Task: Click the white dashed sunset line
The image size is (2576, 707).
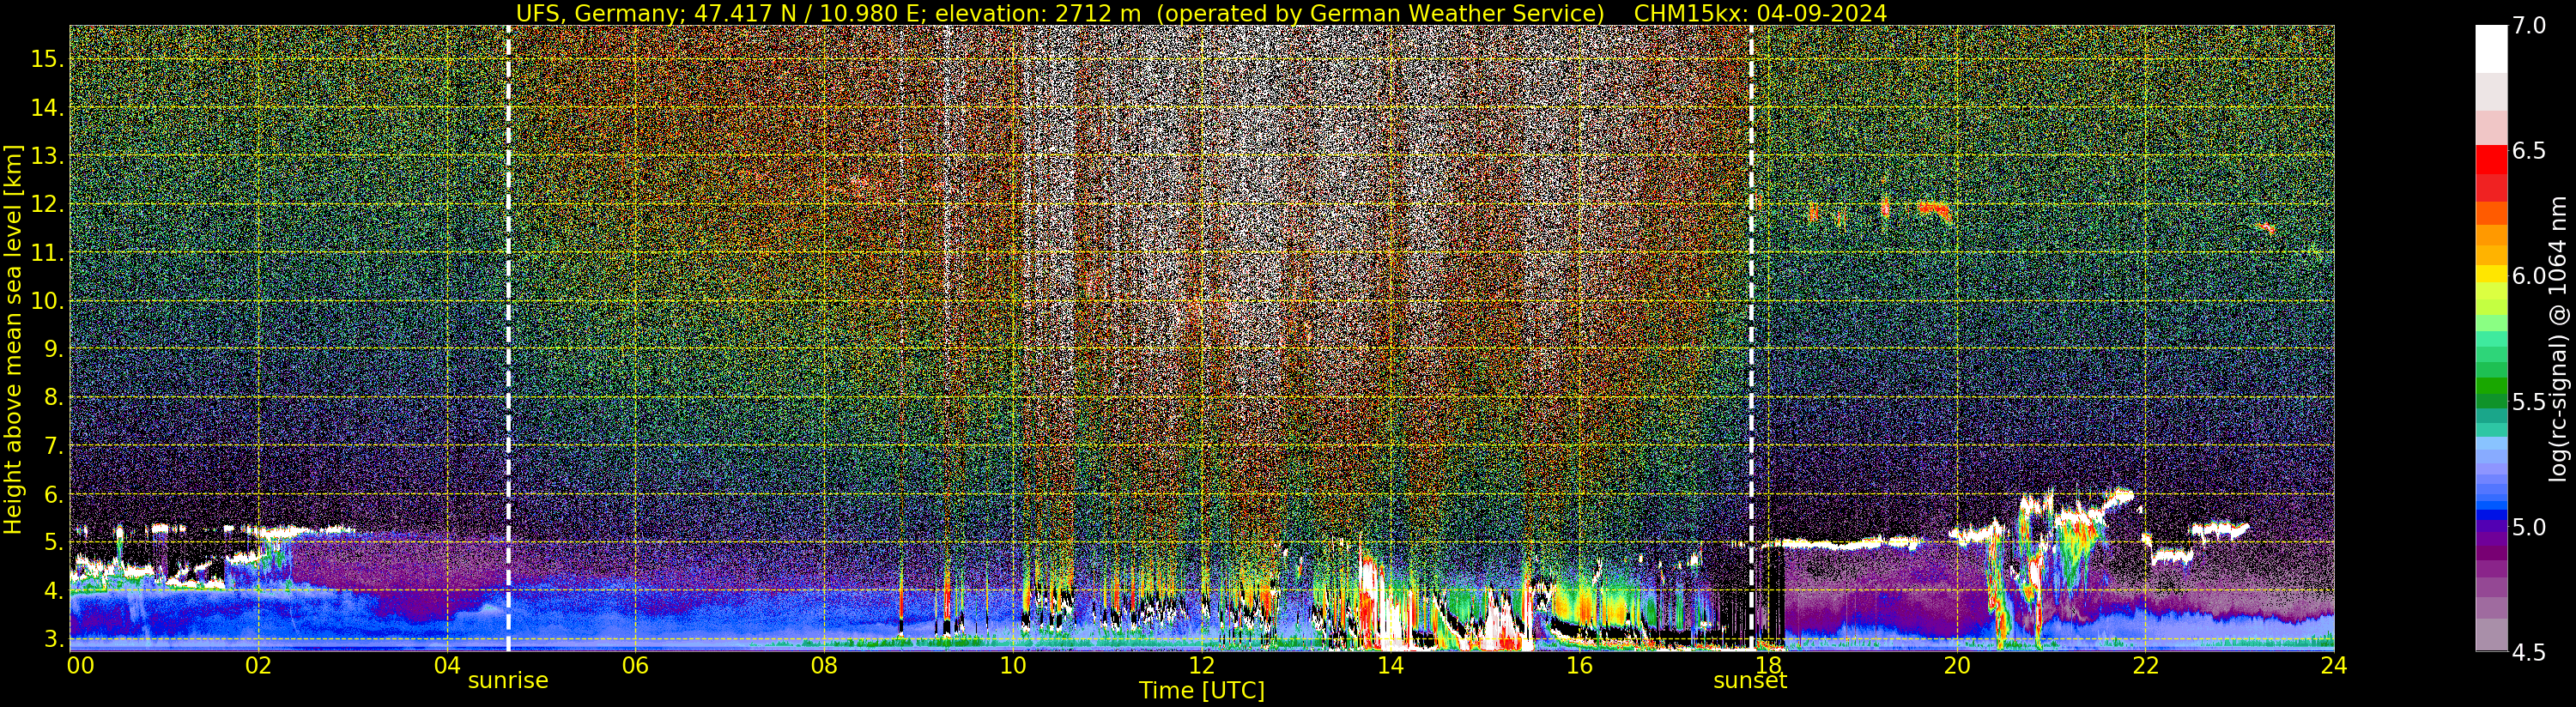Action: [x=1751, y=338]
